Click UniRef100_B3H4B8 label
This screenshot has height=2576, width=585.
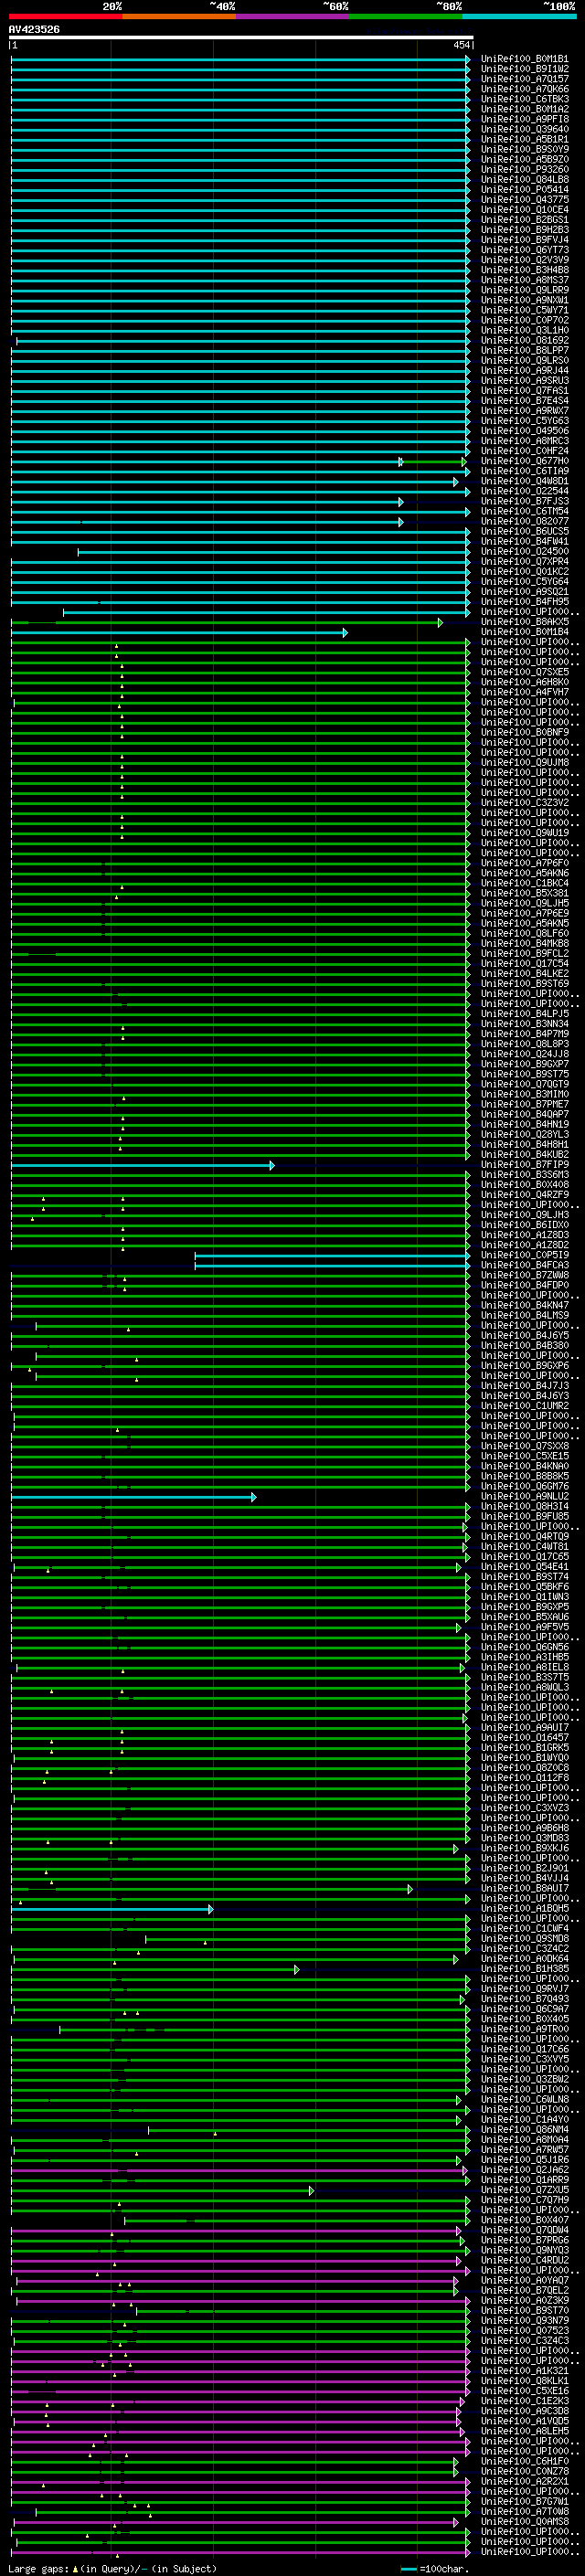click(525, 270)
